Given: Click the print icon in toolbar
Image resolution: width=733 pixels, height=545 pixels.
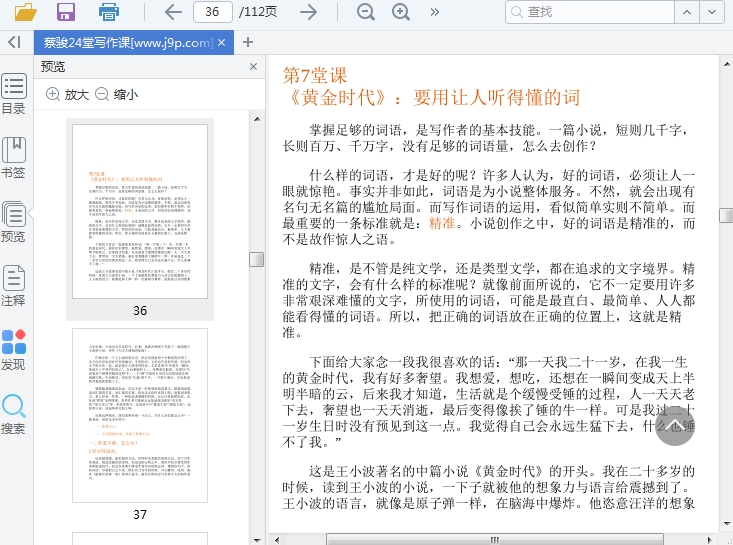Looking at the screenshot, I should point(109,12).
